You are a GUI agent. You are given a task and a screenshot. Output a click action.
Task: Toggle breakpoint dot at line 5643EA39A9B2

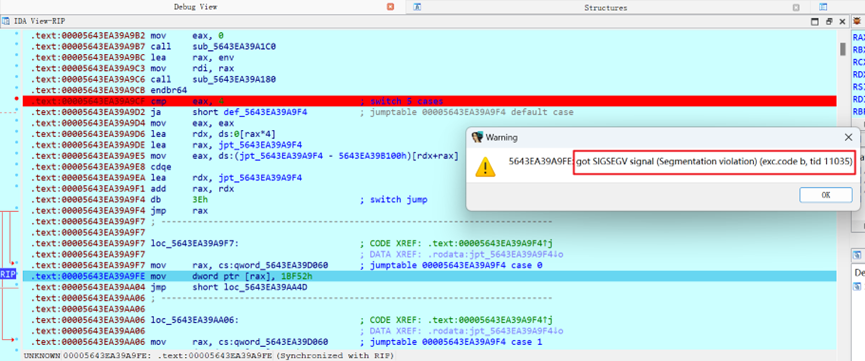[x=16, y=34]
